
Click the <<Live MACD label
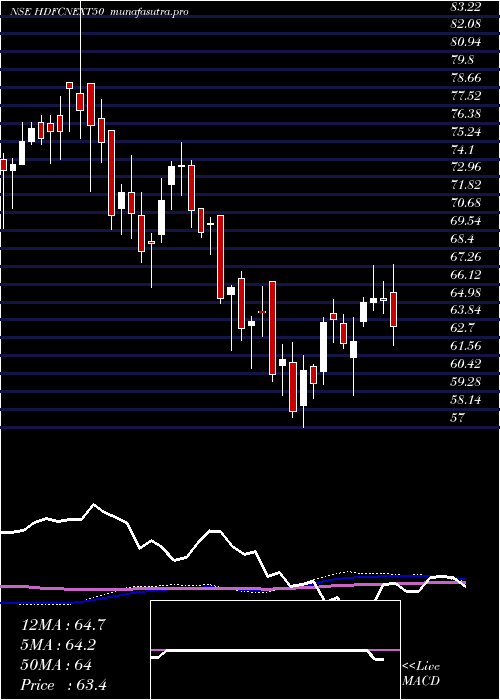pyautogui.click(x=421, y=674)
